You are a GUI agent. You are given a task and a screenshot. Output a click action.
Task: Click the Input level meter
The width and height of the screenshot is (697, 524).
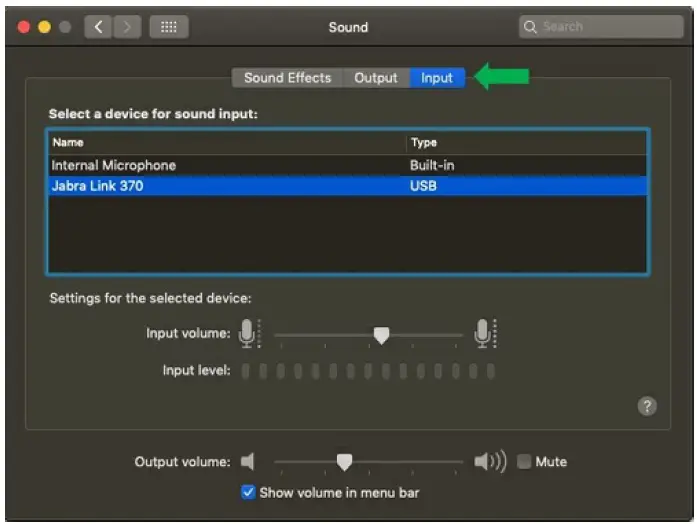368,371
